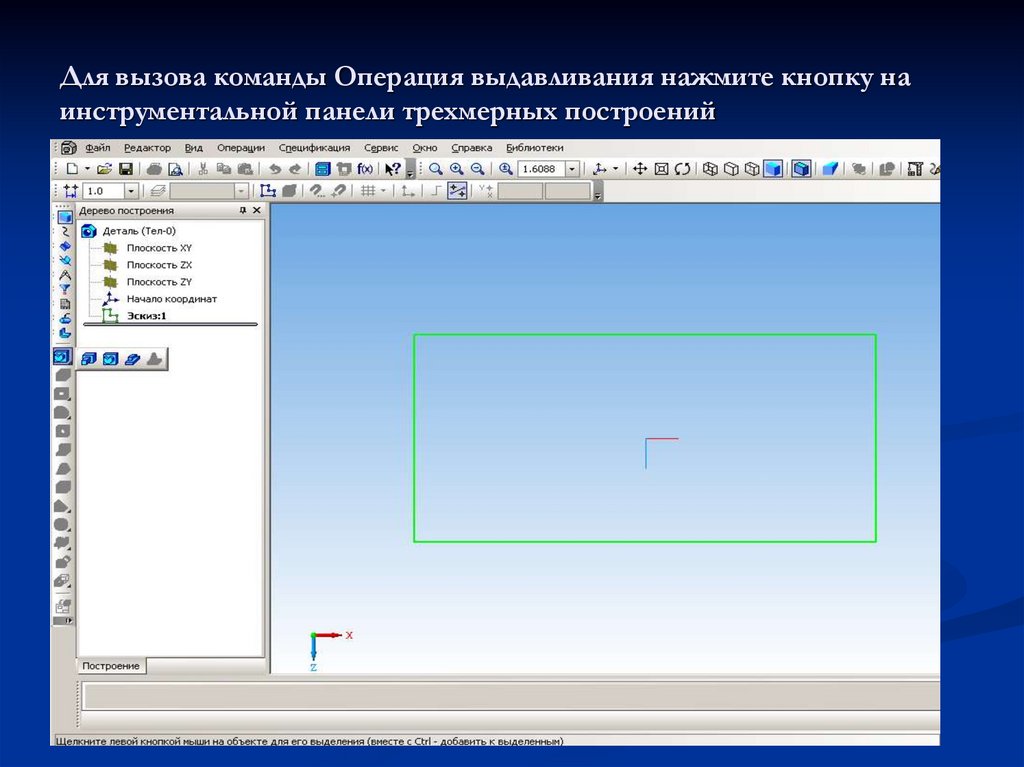
Task: Select the measurements compass-shaped panel icon
Action: tap(65, 275)
